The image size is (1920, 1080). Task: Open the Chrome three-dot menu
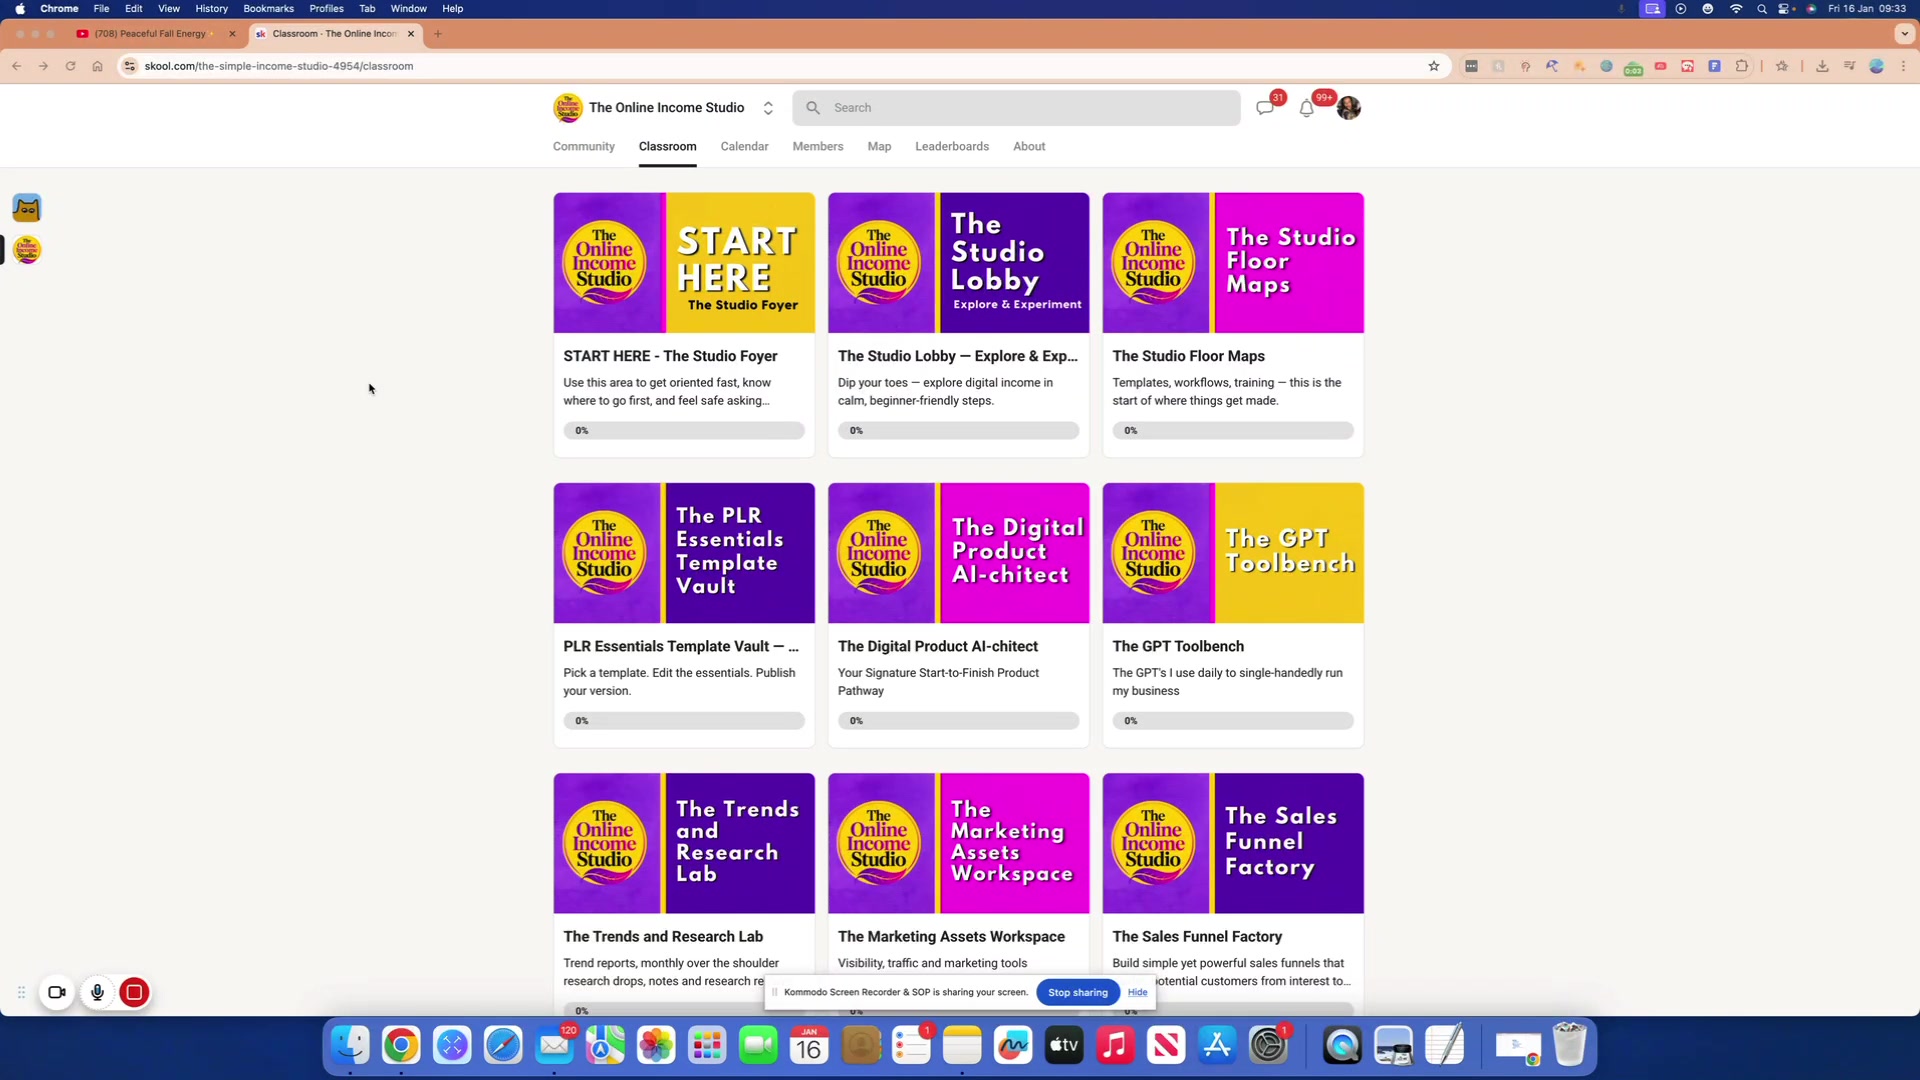point(1904,66)
